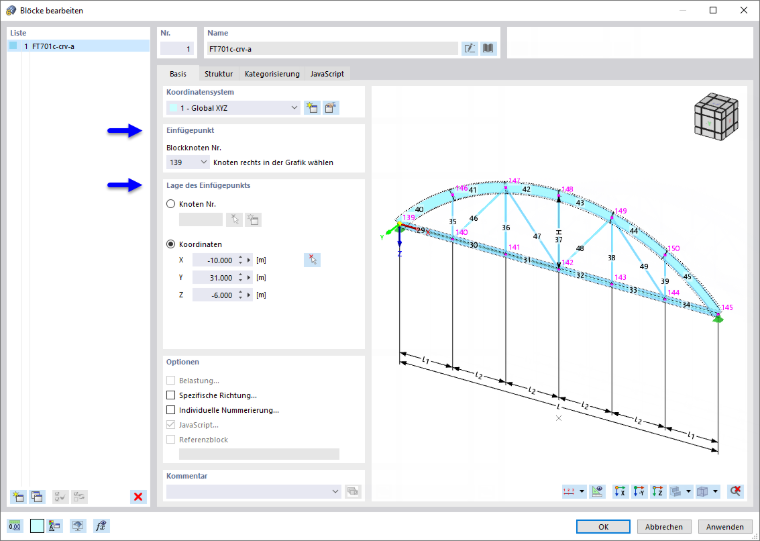Open the Koordinatensystem Global XYZ dropdown

(x=234, y=108)
